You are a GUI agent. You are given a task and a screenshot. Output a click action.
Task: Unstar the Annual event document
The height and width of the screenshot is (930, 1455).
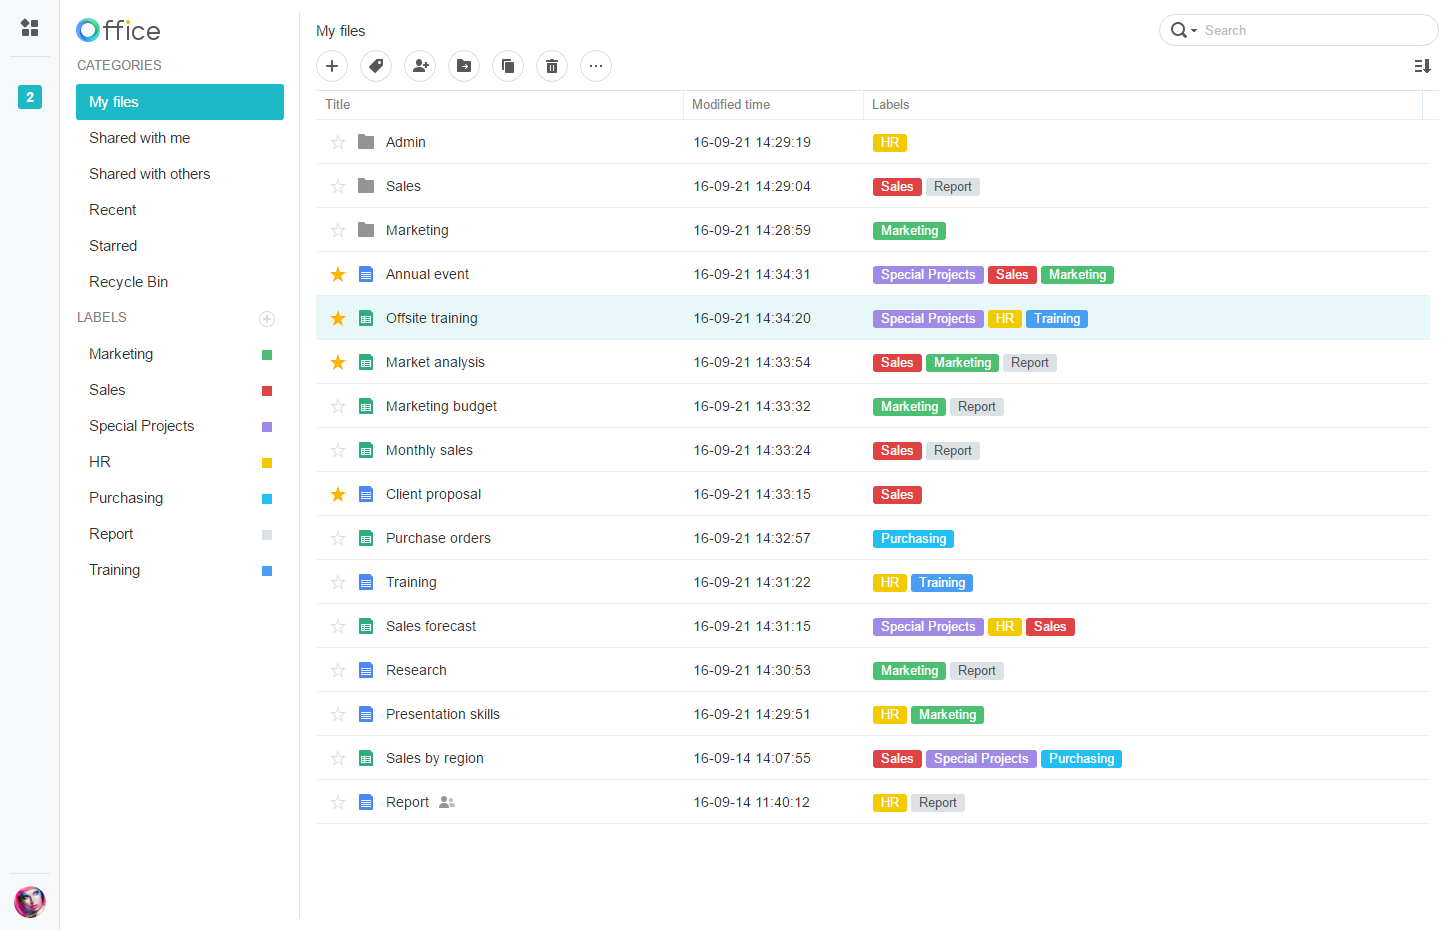click(338, 274)
